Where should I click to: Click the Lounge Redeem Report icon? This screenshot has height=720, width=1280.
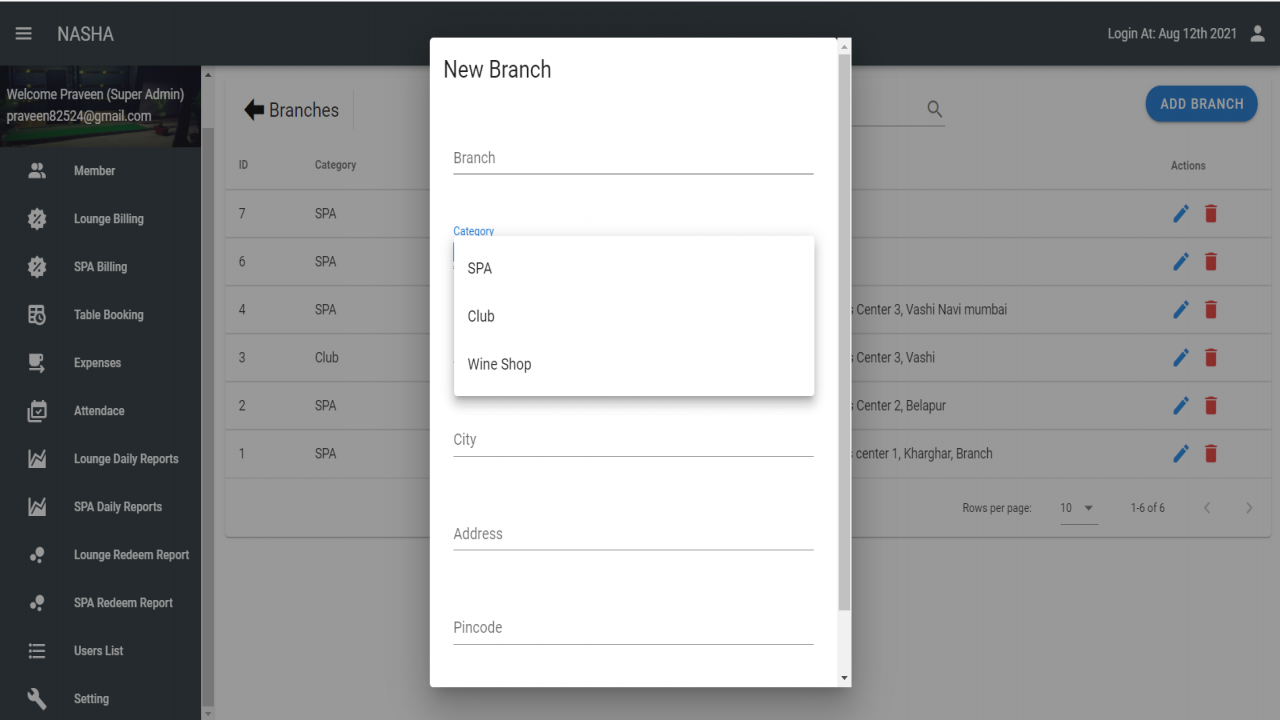(37, 555)
